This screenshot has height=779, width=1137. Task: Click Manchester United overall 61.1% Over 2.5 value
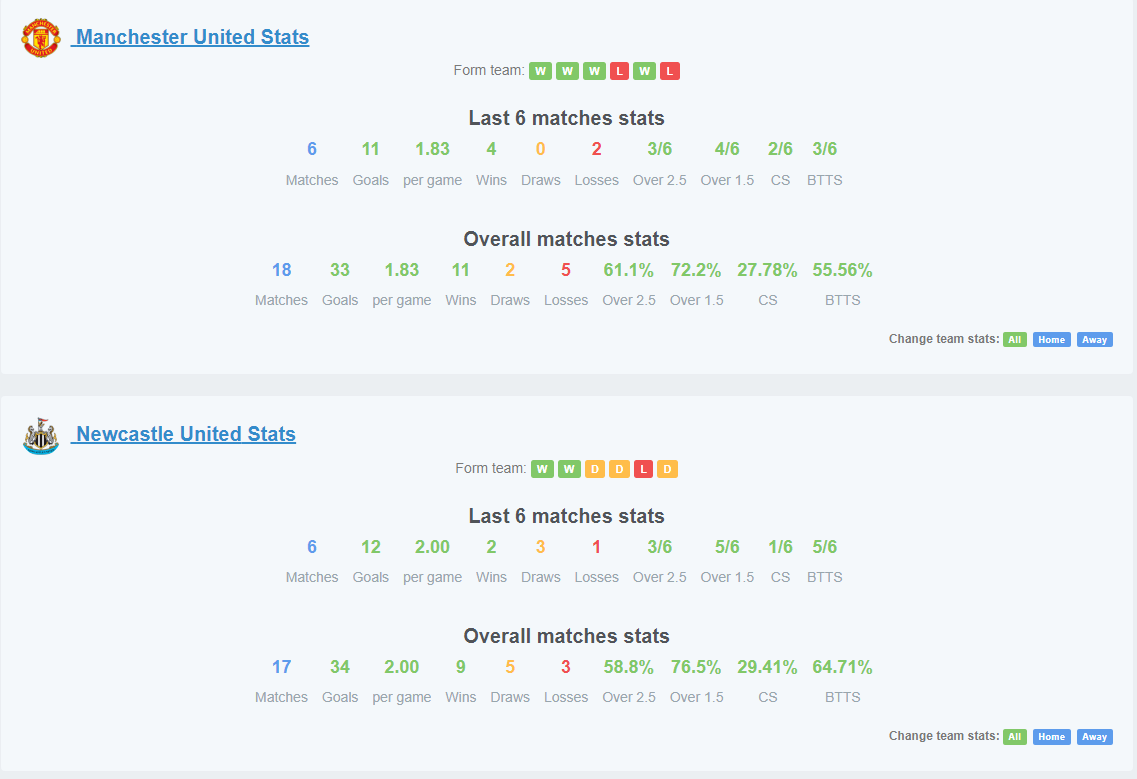(629, 271)
